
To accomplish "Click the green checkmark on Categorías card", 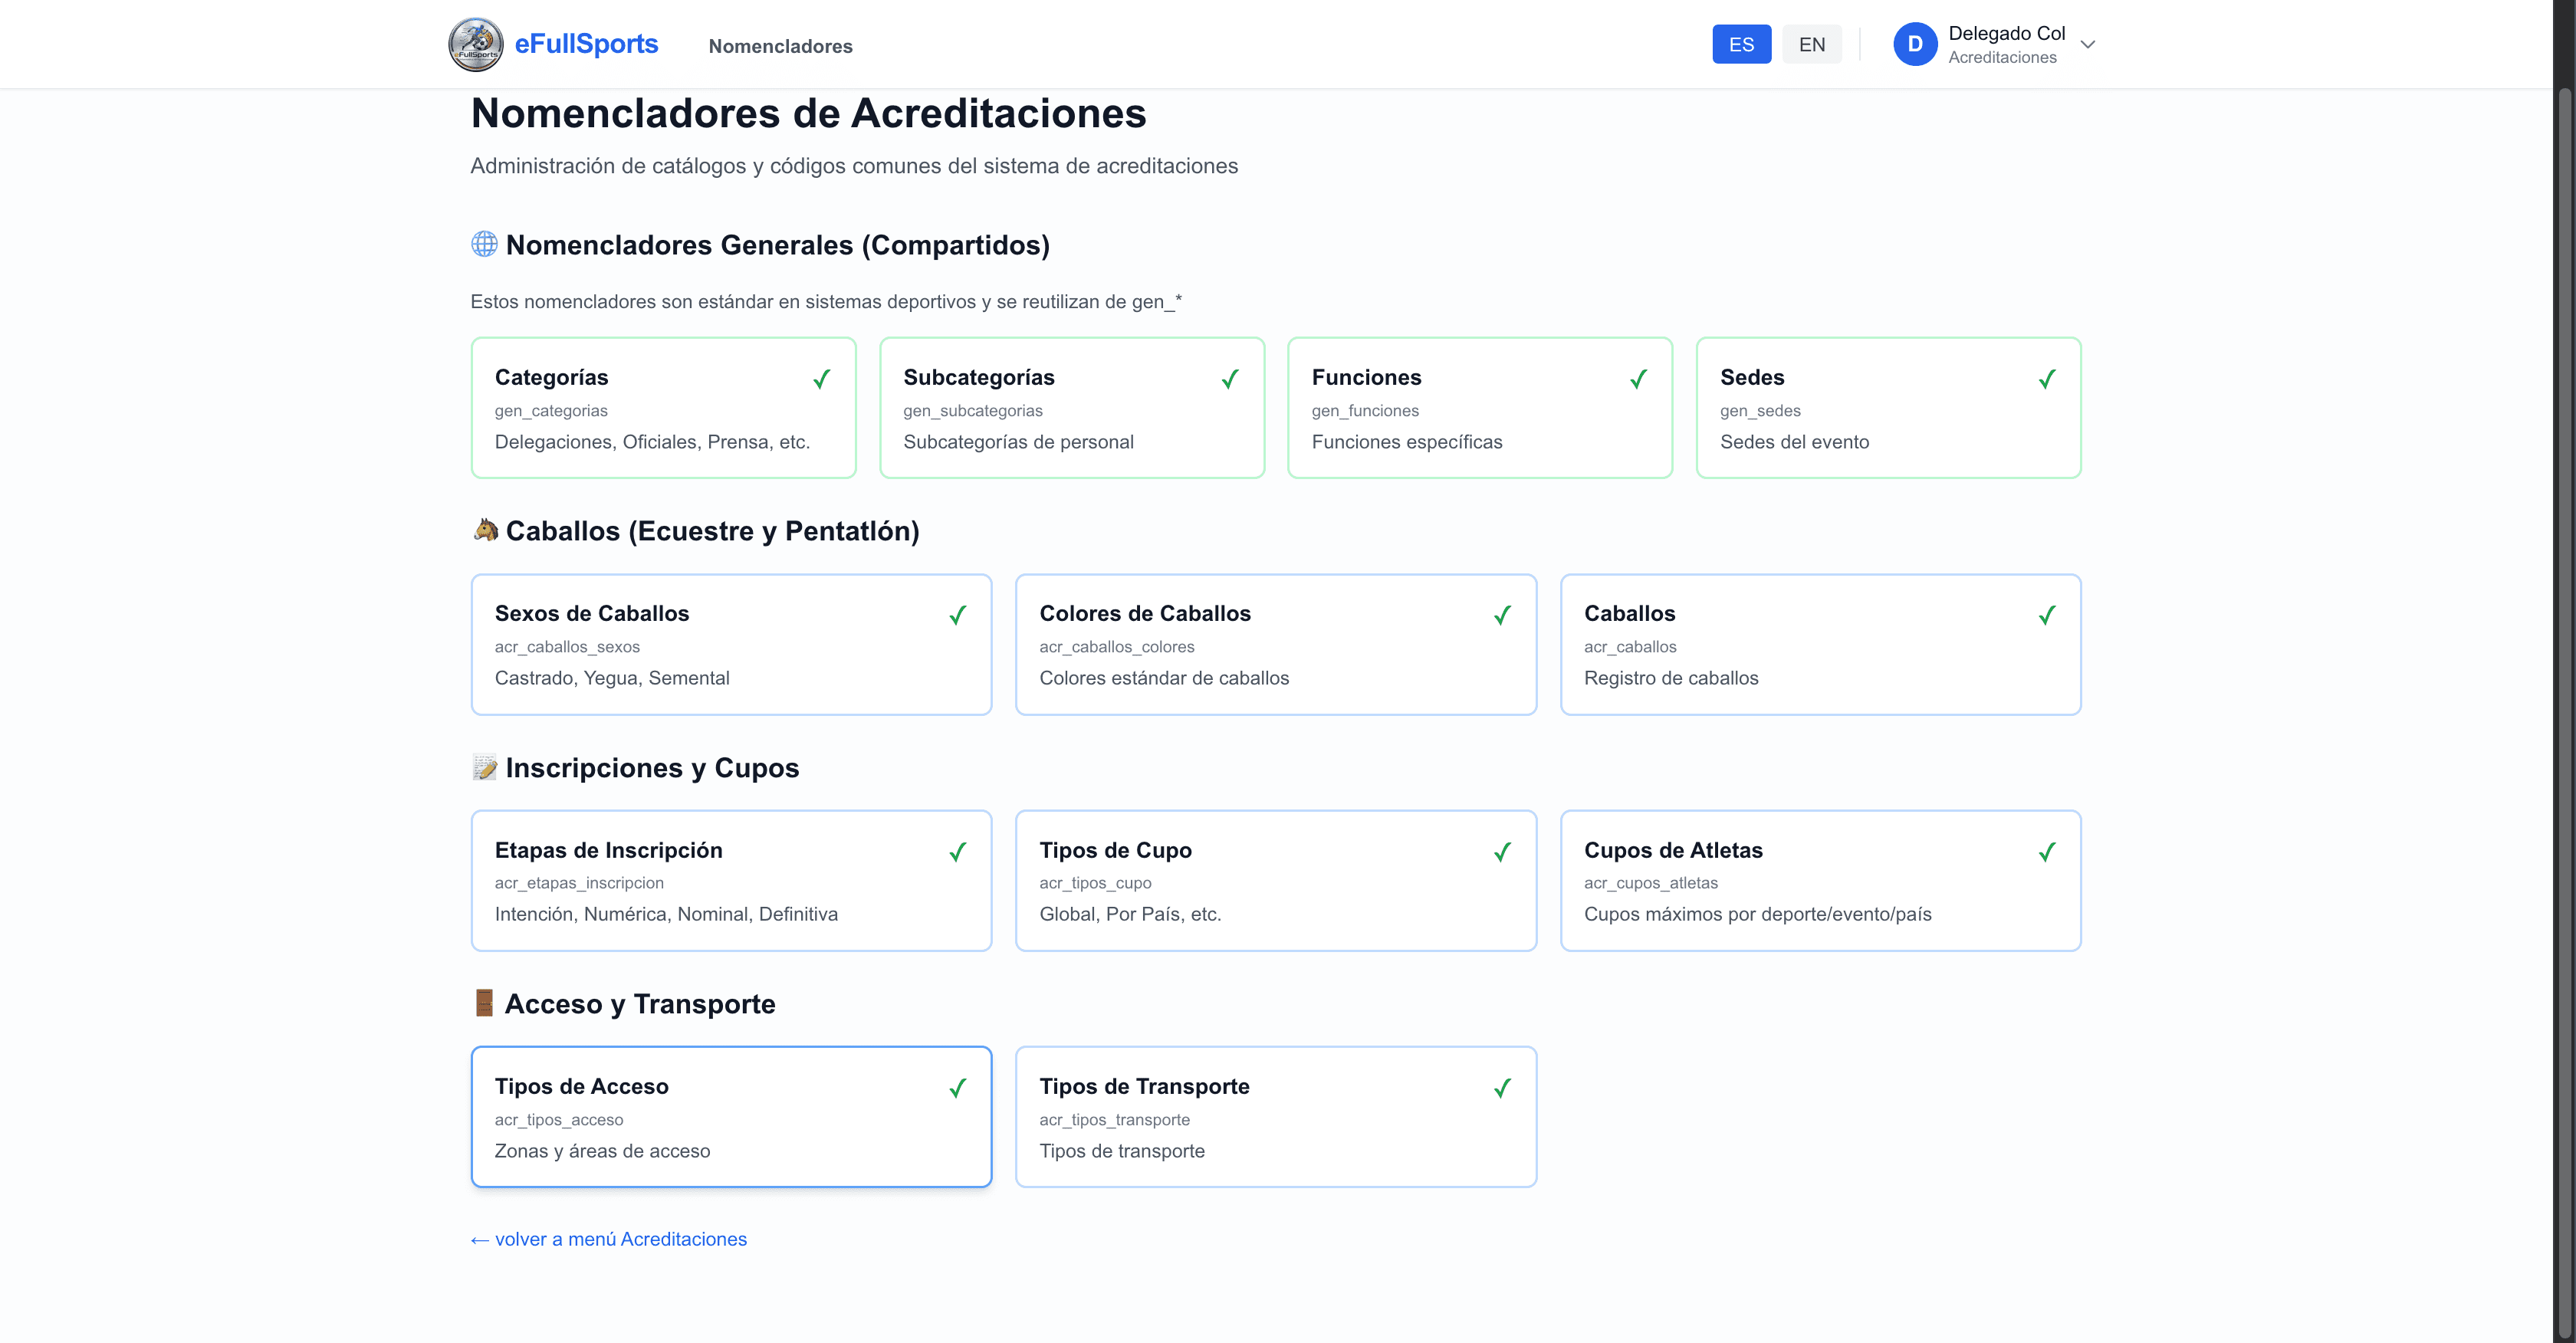I will tap(822, 379).
